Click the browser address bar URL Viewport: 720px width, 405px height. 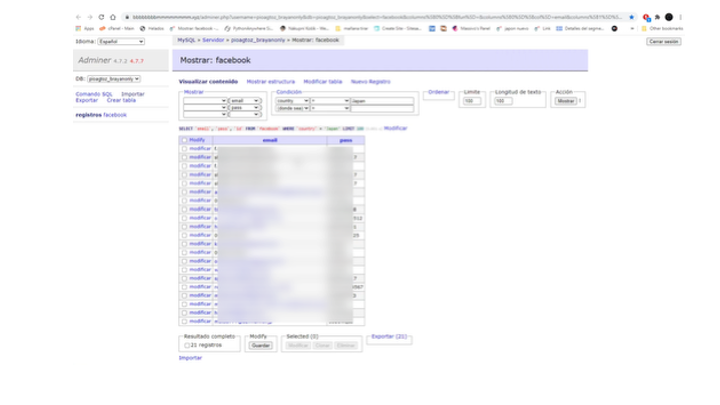(377, 17)
